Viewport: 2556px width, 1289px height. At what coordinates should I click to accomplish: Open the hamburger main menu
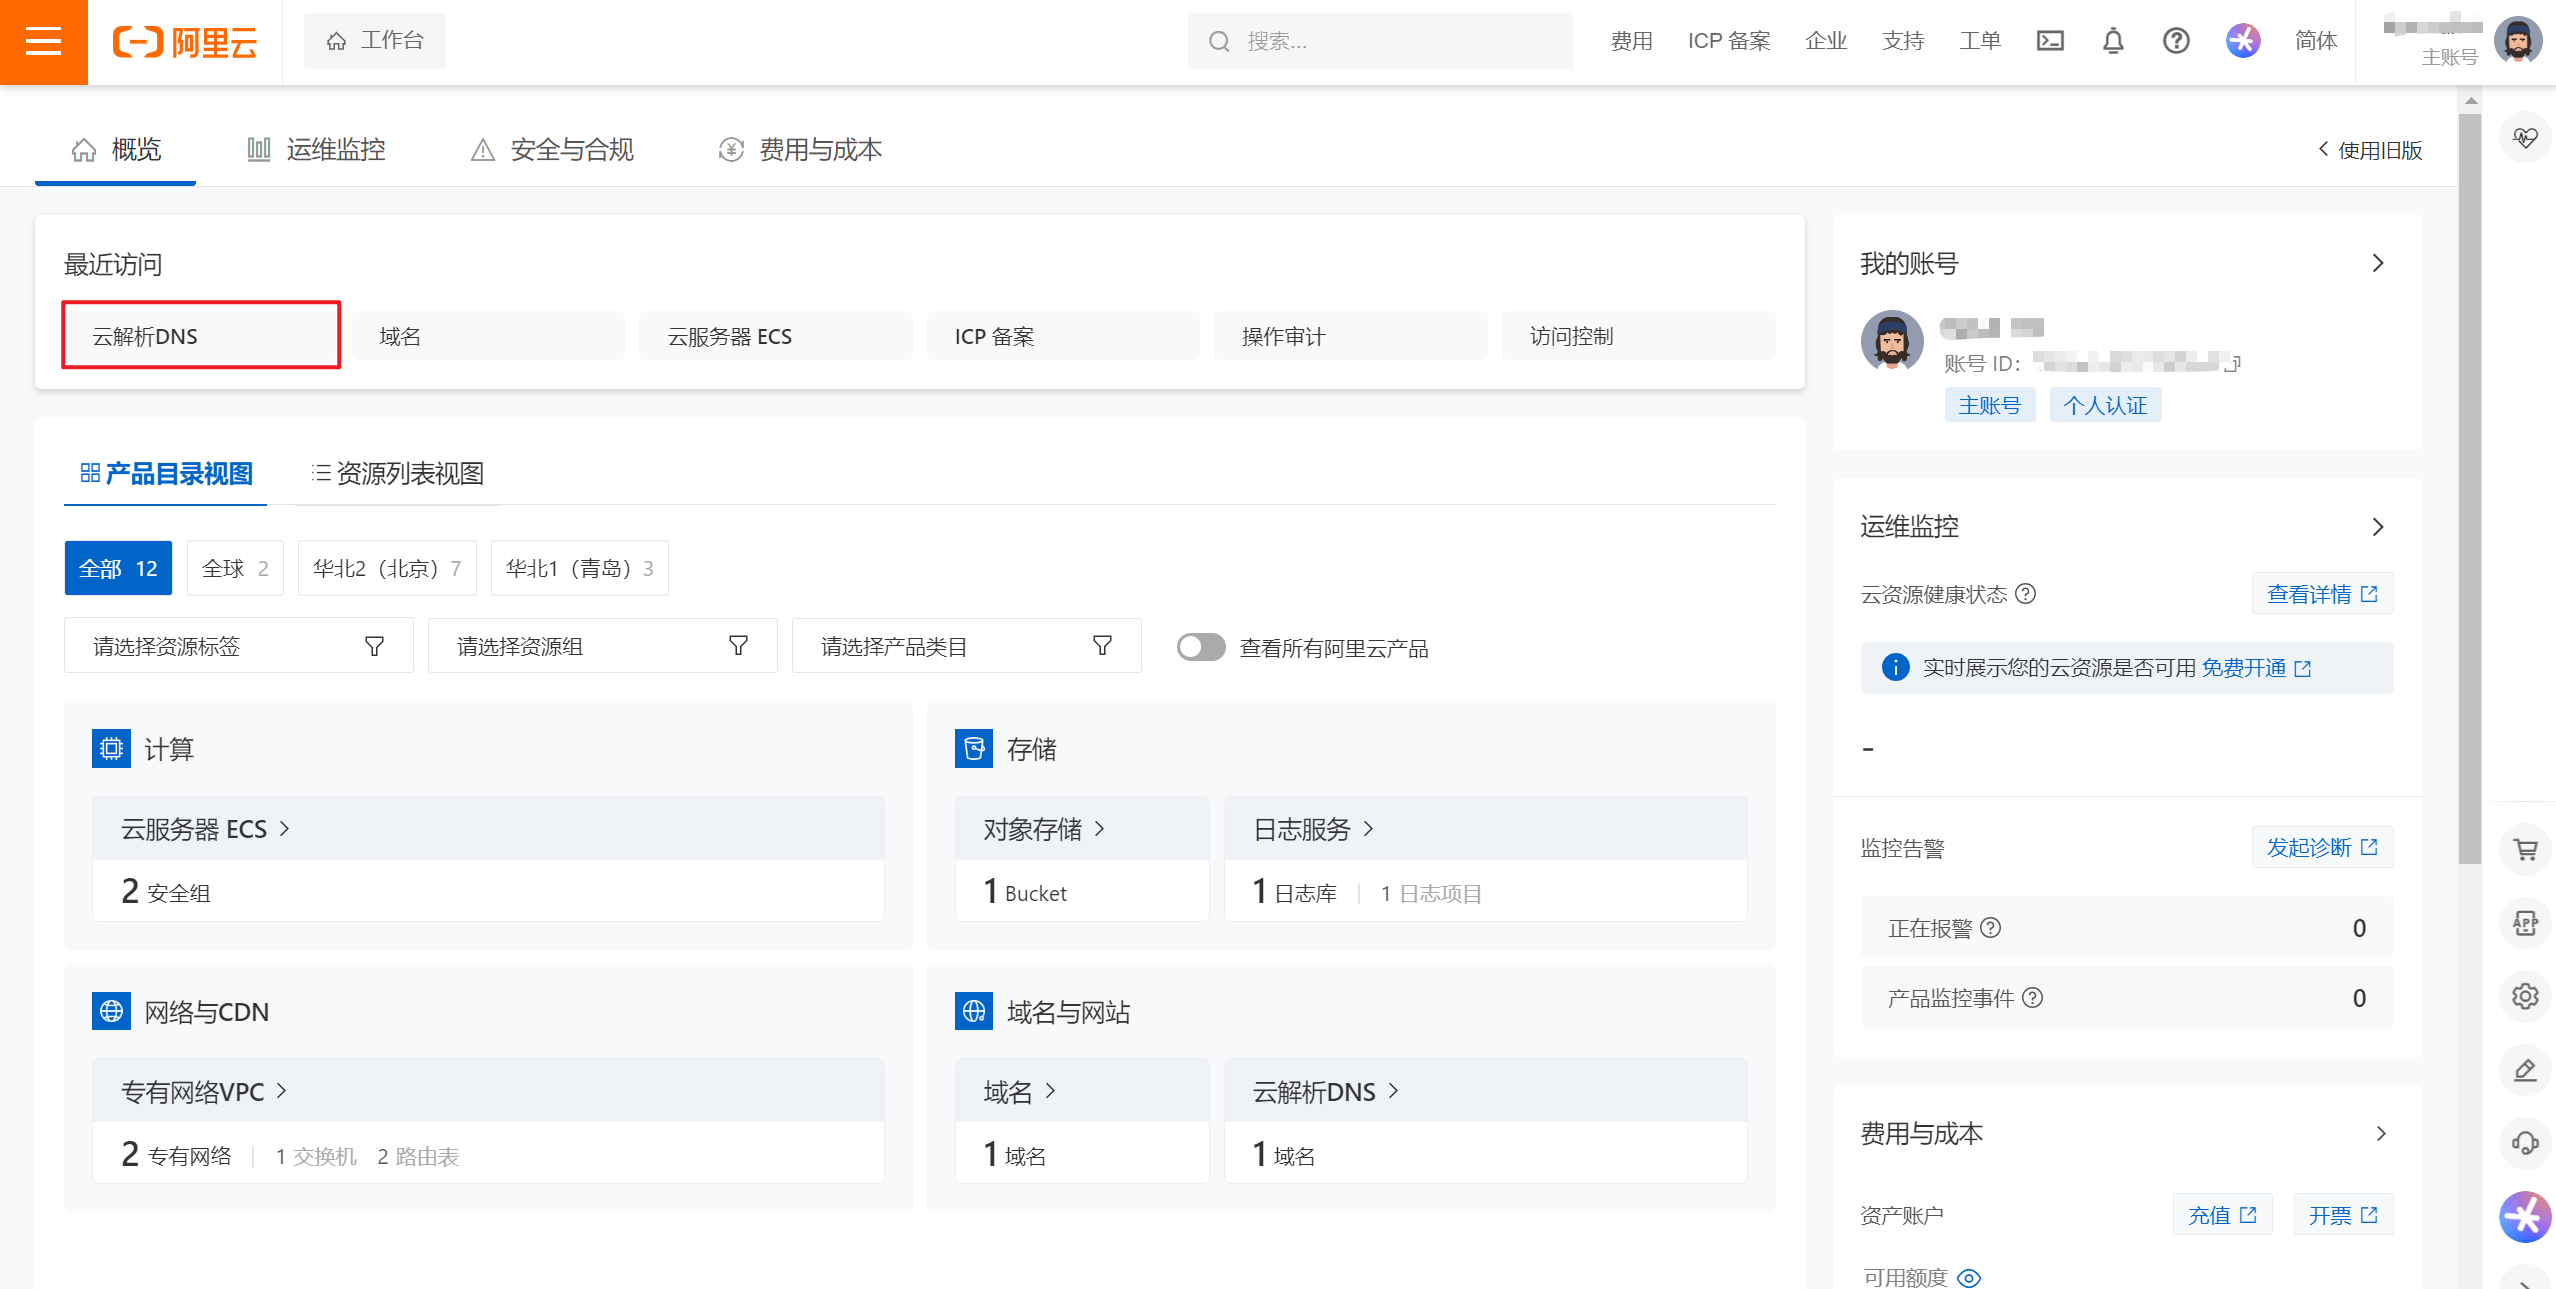pyautogui.click(x=43, y=42)
